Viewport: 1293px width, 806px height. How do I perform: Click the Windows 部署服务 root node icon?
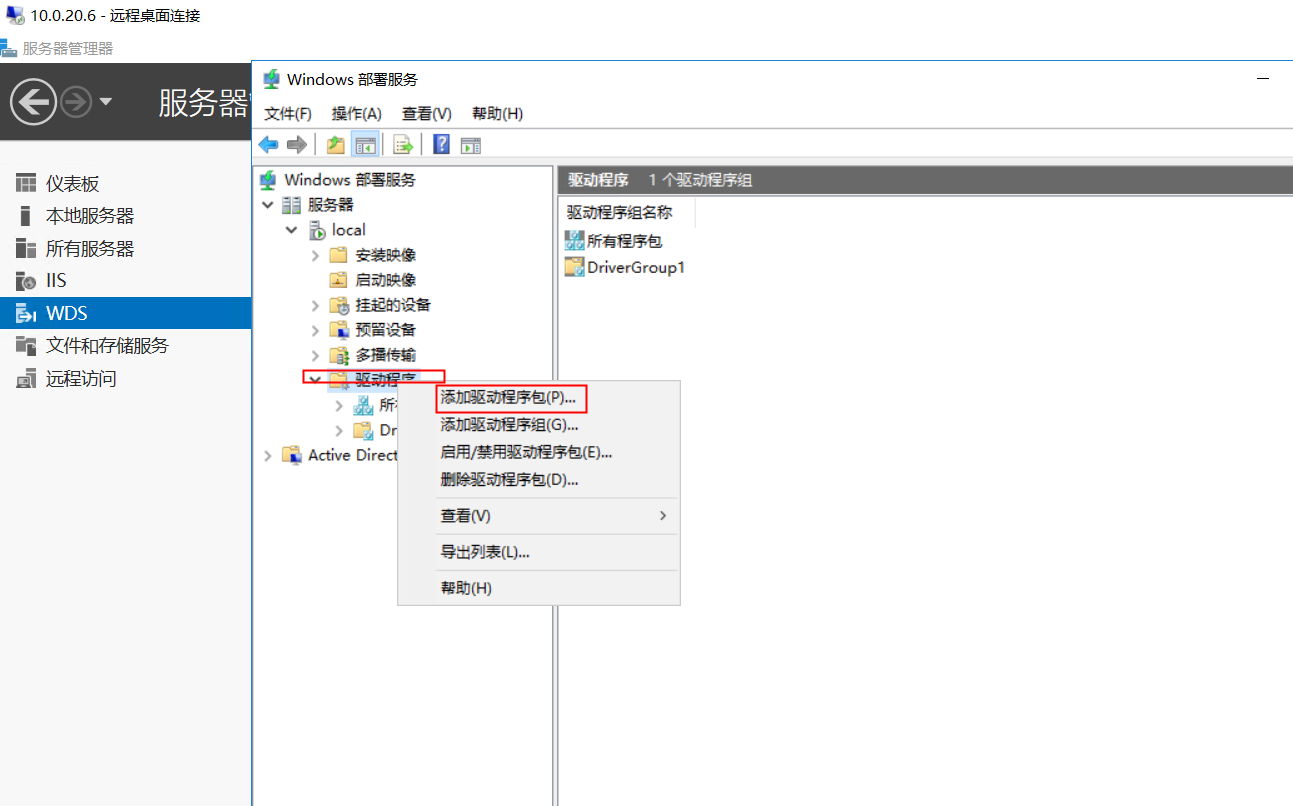[268, 180]
